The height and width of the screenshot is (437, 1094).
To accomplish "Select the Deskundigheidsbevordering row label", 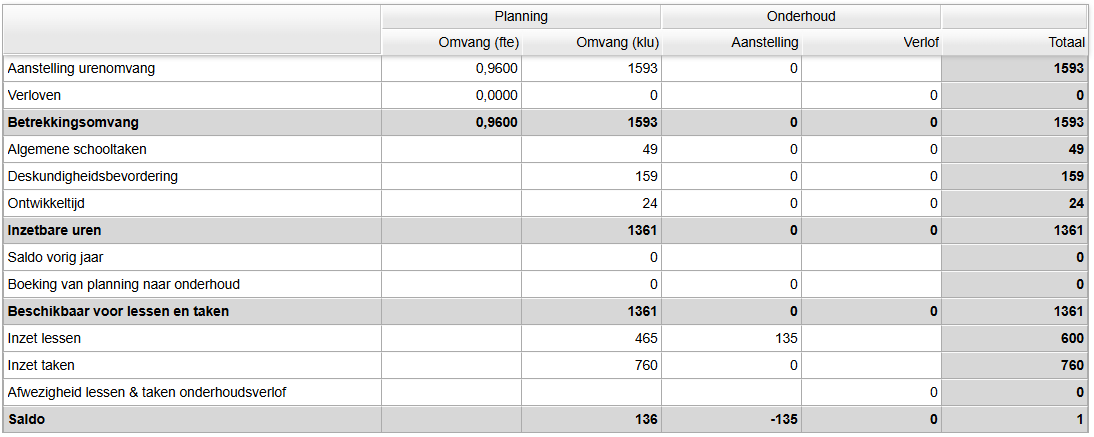I will 92,176.
